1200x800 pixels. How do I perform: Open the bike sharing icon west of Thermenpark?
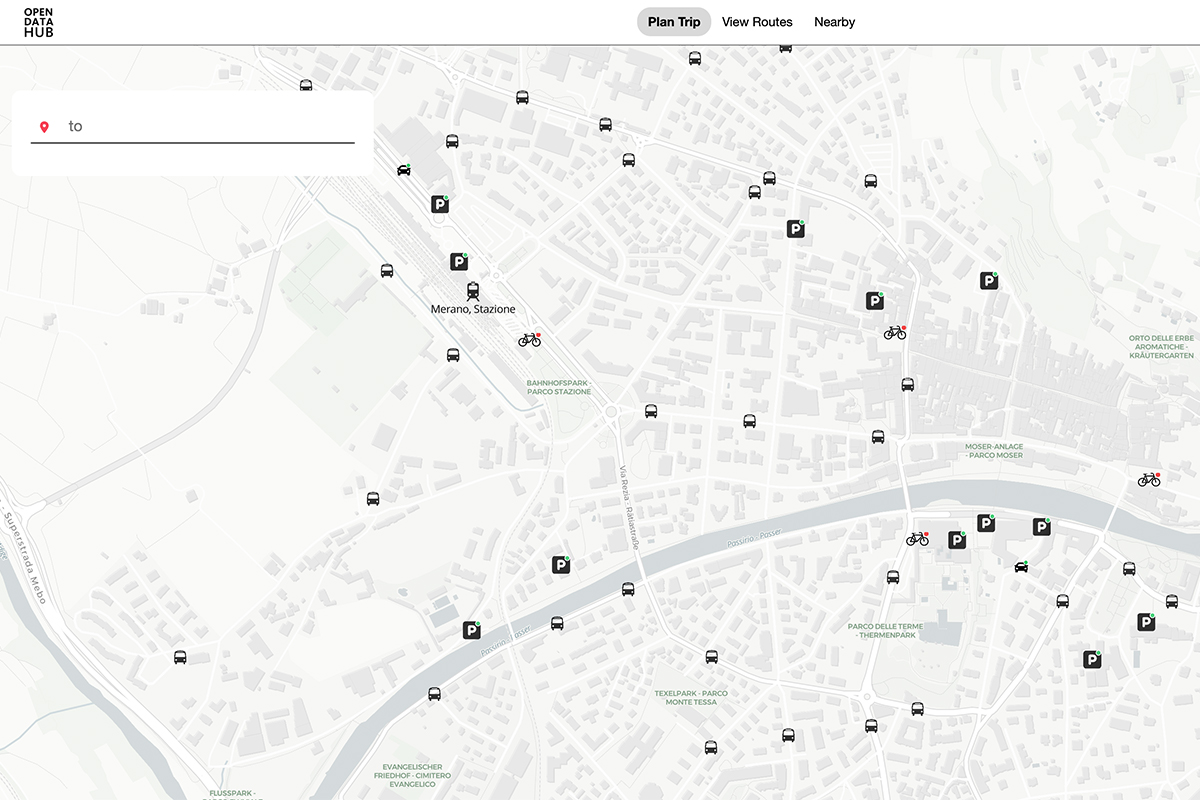coord(917,537)
